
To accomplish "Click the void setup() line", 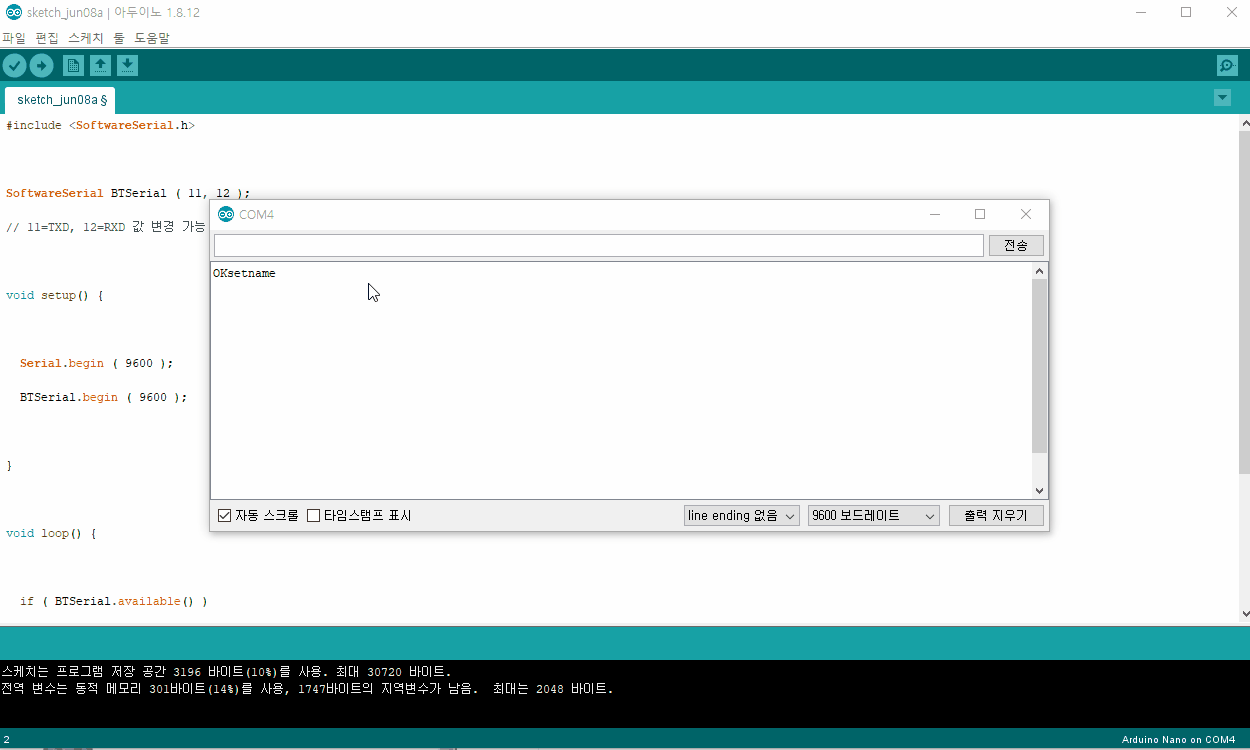I will (x=55, y=296).
